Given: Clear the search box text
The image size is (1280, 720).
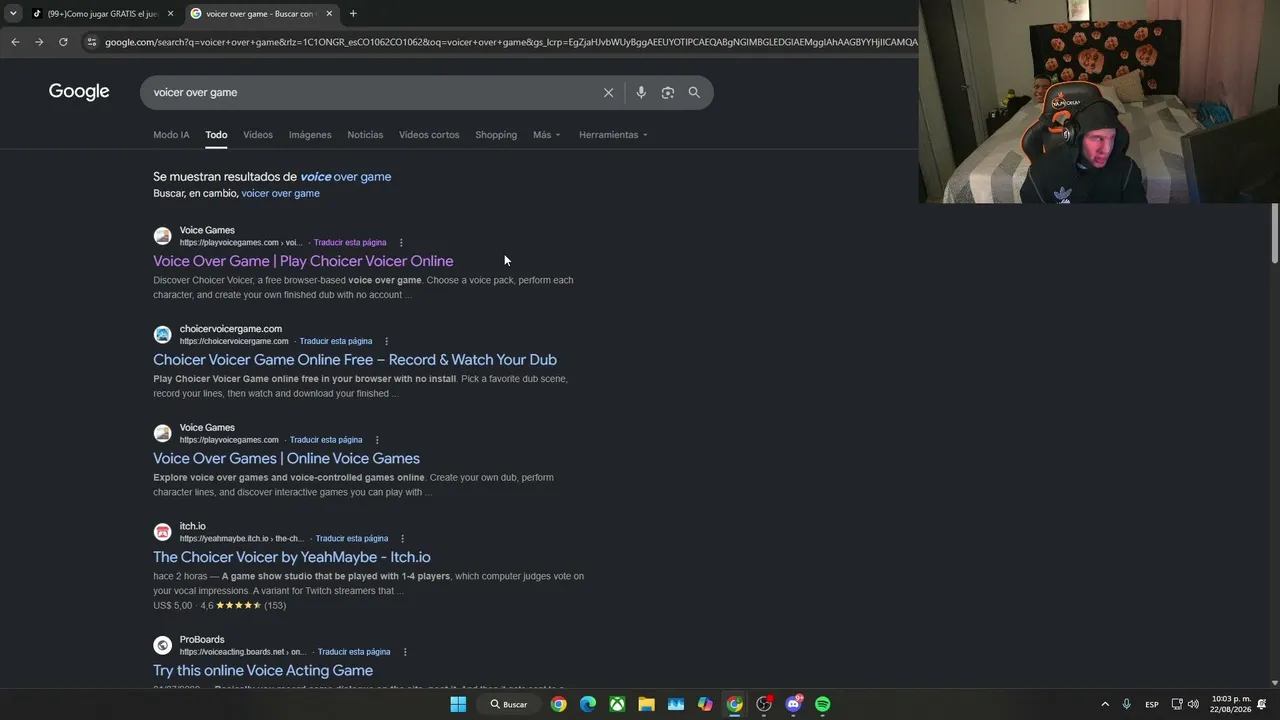Looking at the screenshot, I should coord(608,92).
